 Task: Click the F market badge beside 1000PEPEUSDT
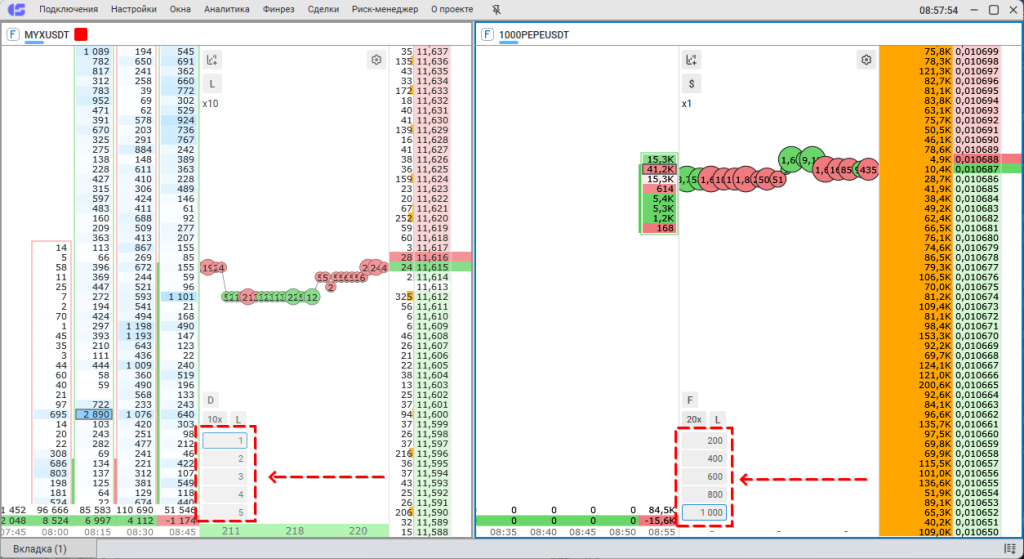(x=488, y=34)
